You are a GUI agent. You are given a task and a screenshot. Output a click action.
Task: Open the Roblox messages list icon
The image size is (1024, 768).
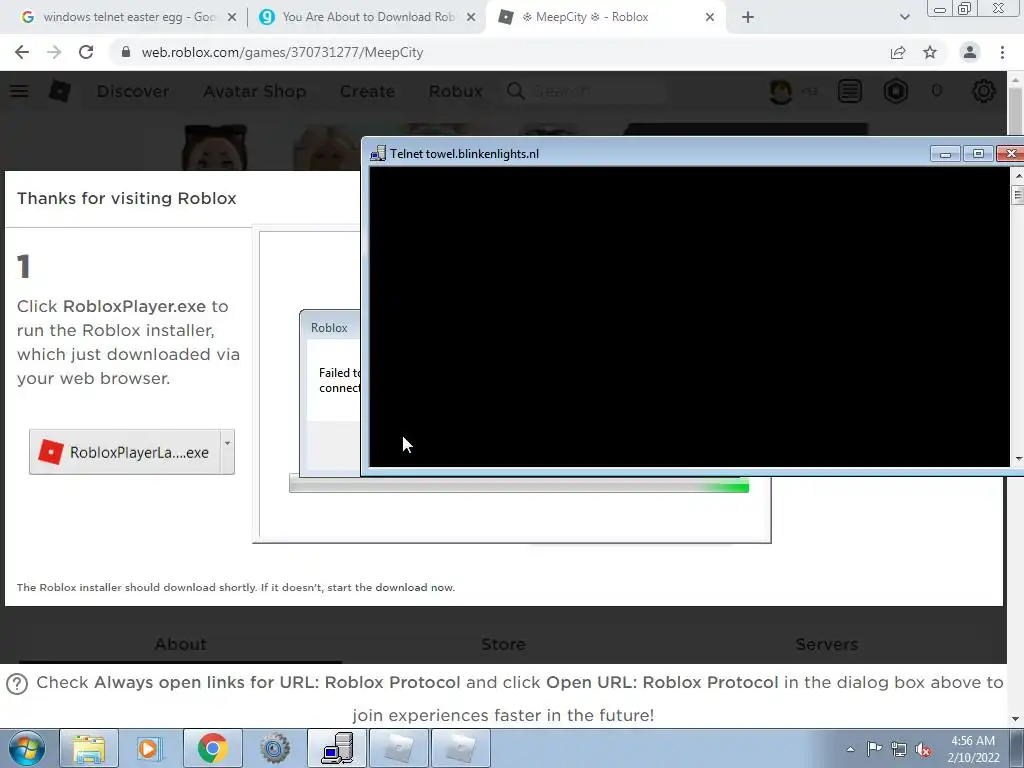850,91
